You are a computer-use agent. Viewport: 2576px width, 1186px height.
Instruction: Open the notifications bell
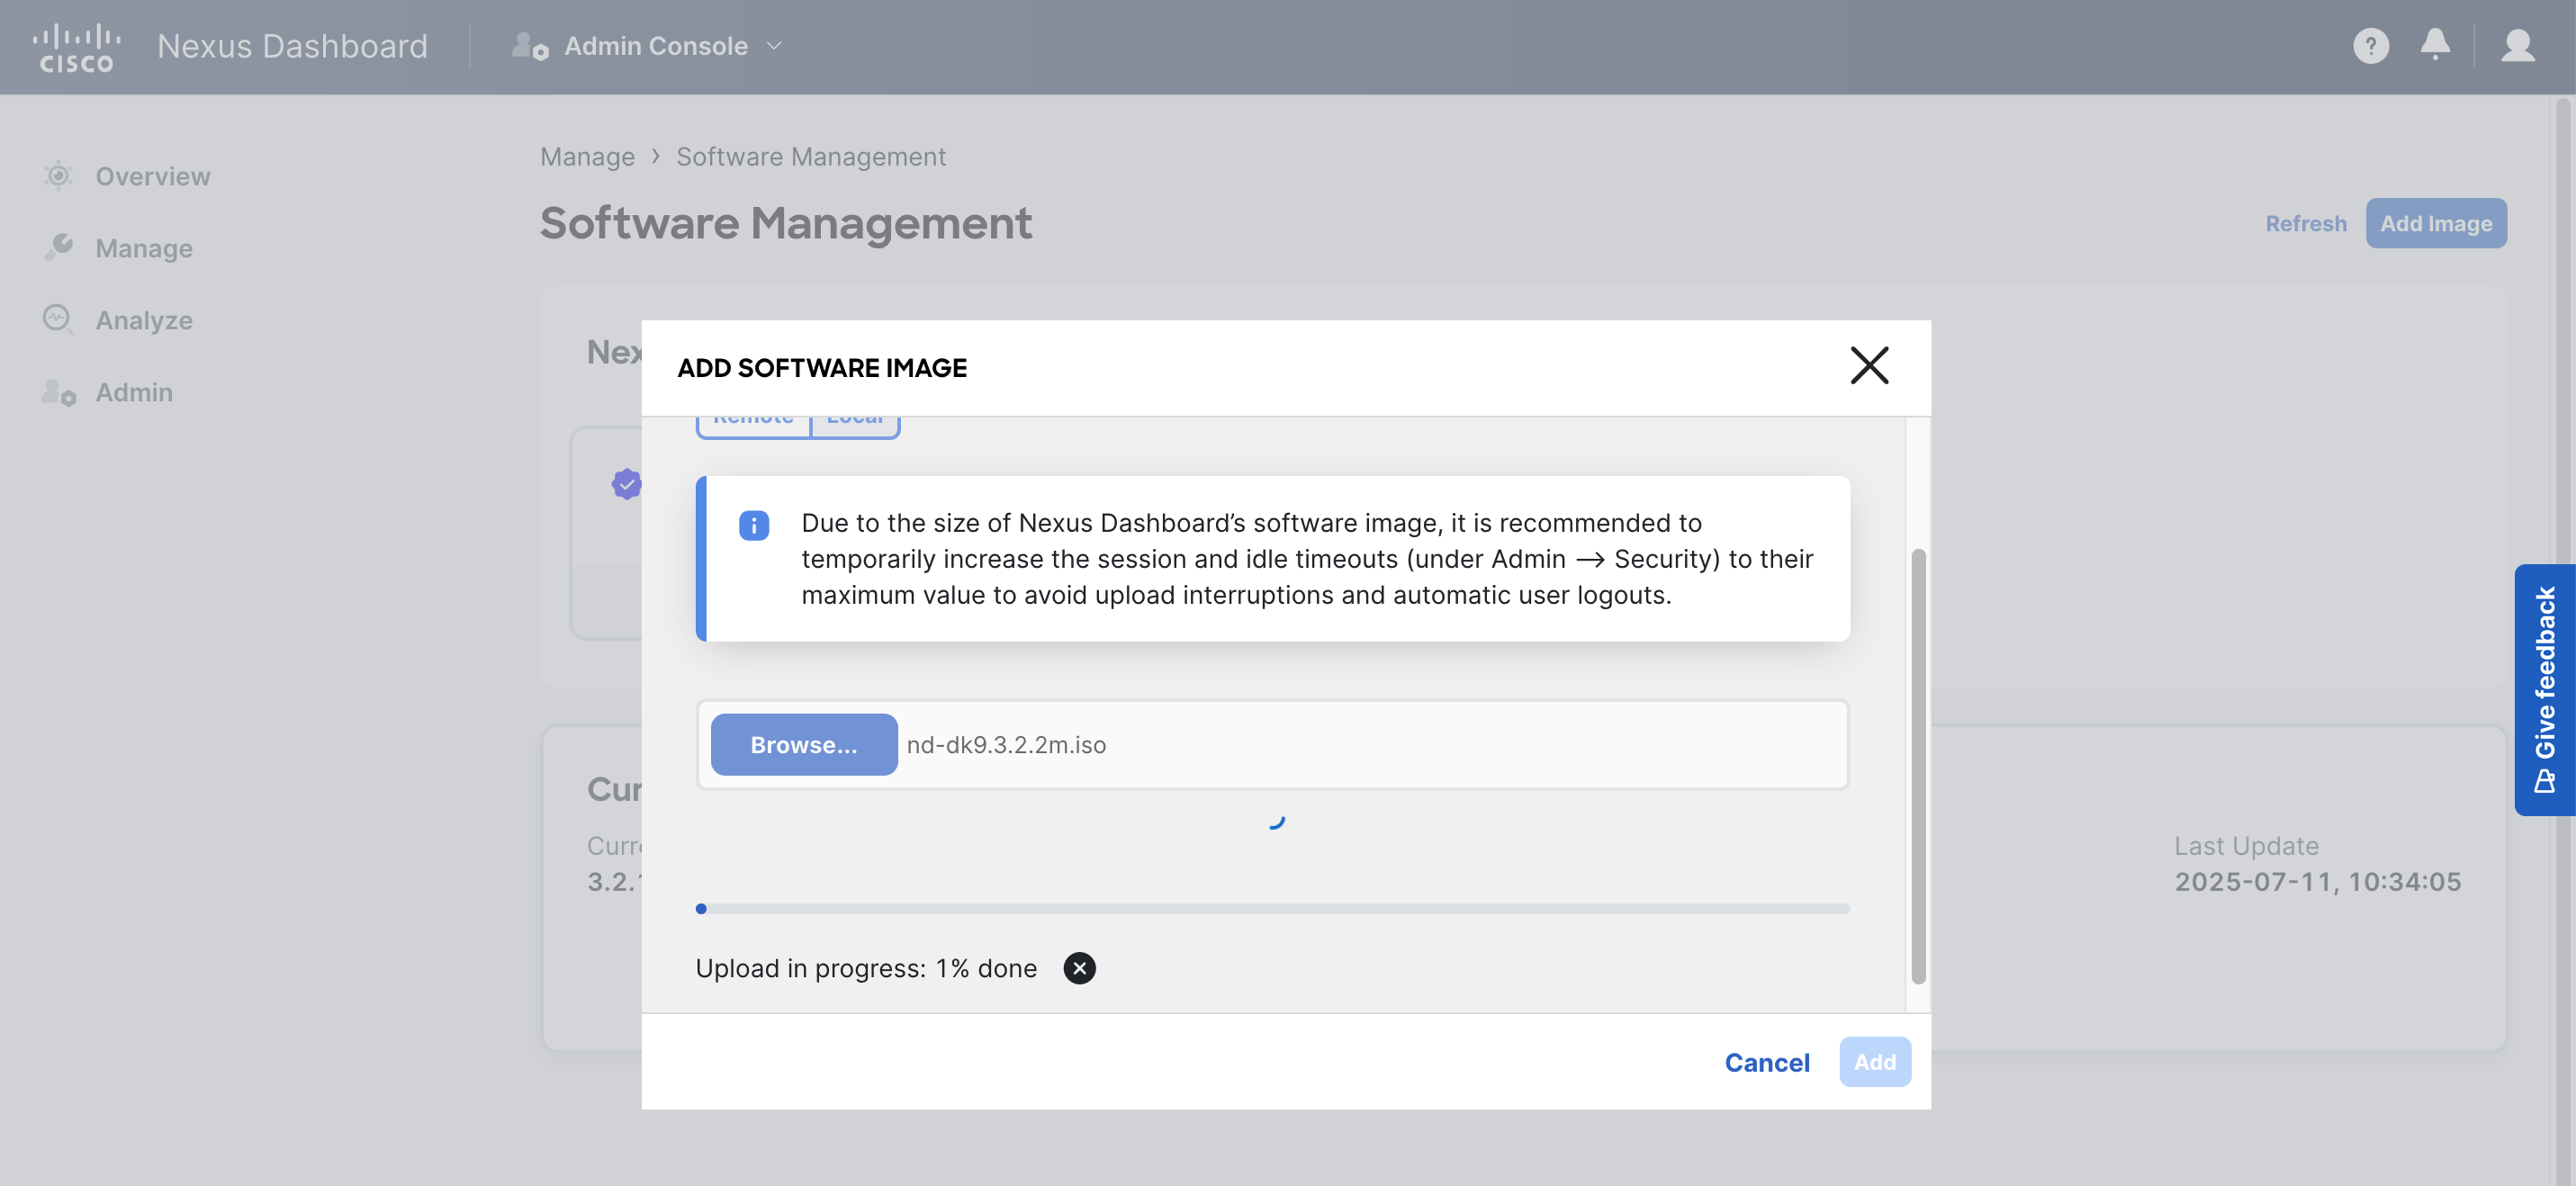(x=2435, y=45)
